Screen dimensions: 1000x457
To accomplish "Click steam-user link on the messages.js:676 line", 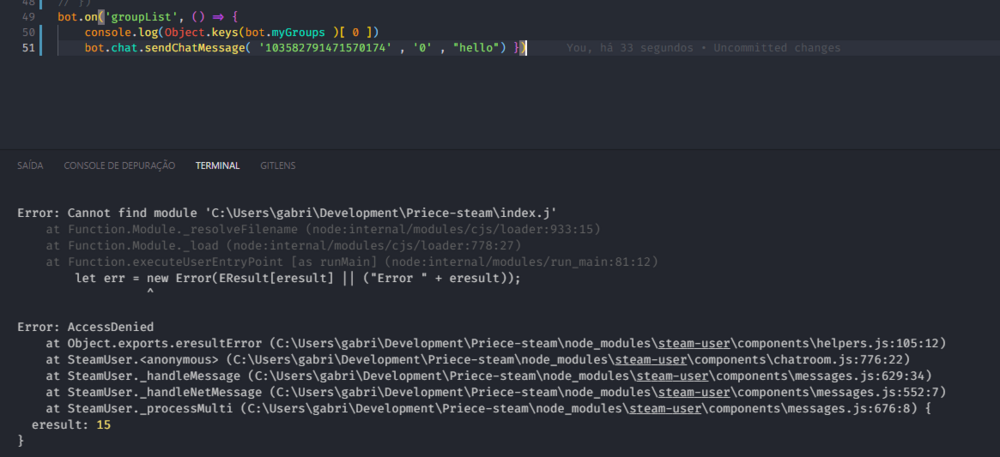I will 667,407.
